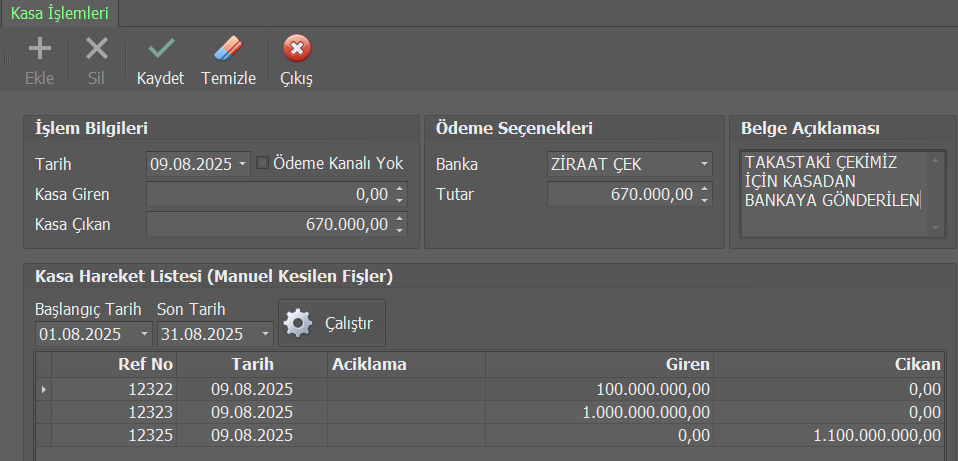Click the Ekle plus icon
Screen dimensions: 958x461
[39, 49]
